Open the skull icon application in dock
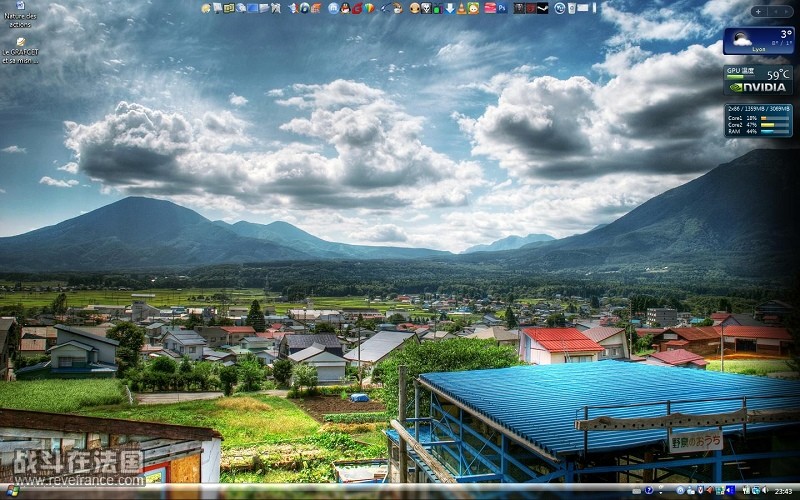This screenshot has width=800, height=500. 425,8
